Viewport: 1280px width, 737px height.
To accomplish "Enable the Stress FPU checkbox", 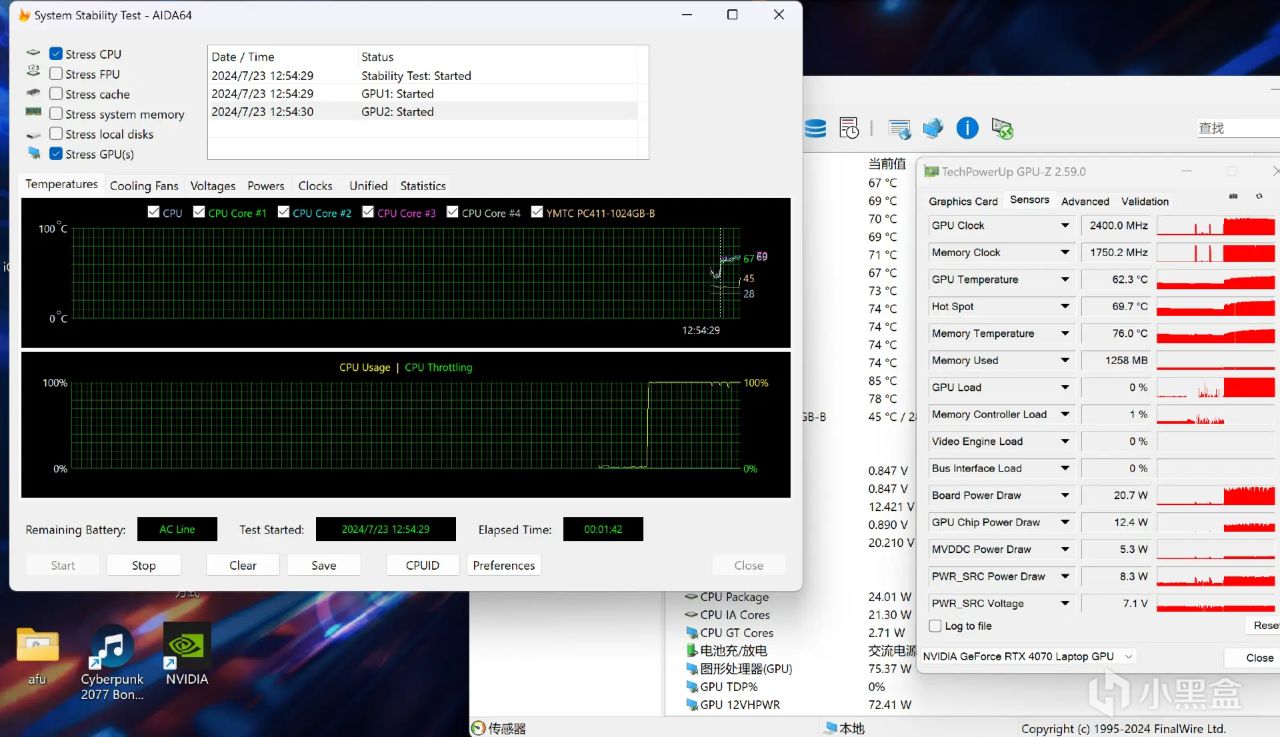I will tap(56, 74).
